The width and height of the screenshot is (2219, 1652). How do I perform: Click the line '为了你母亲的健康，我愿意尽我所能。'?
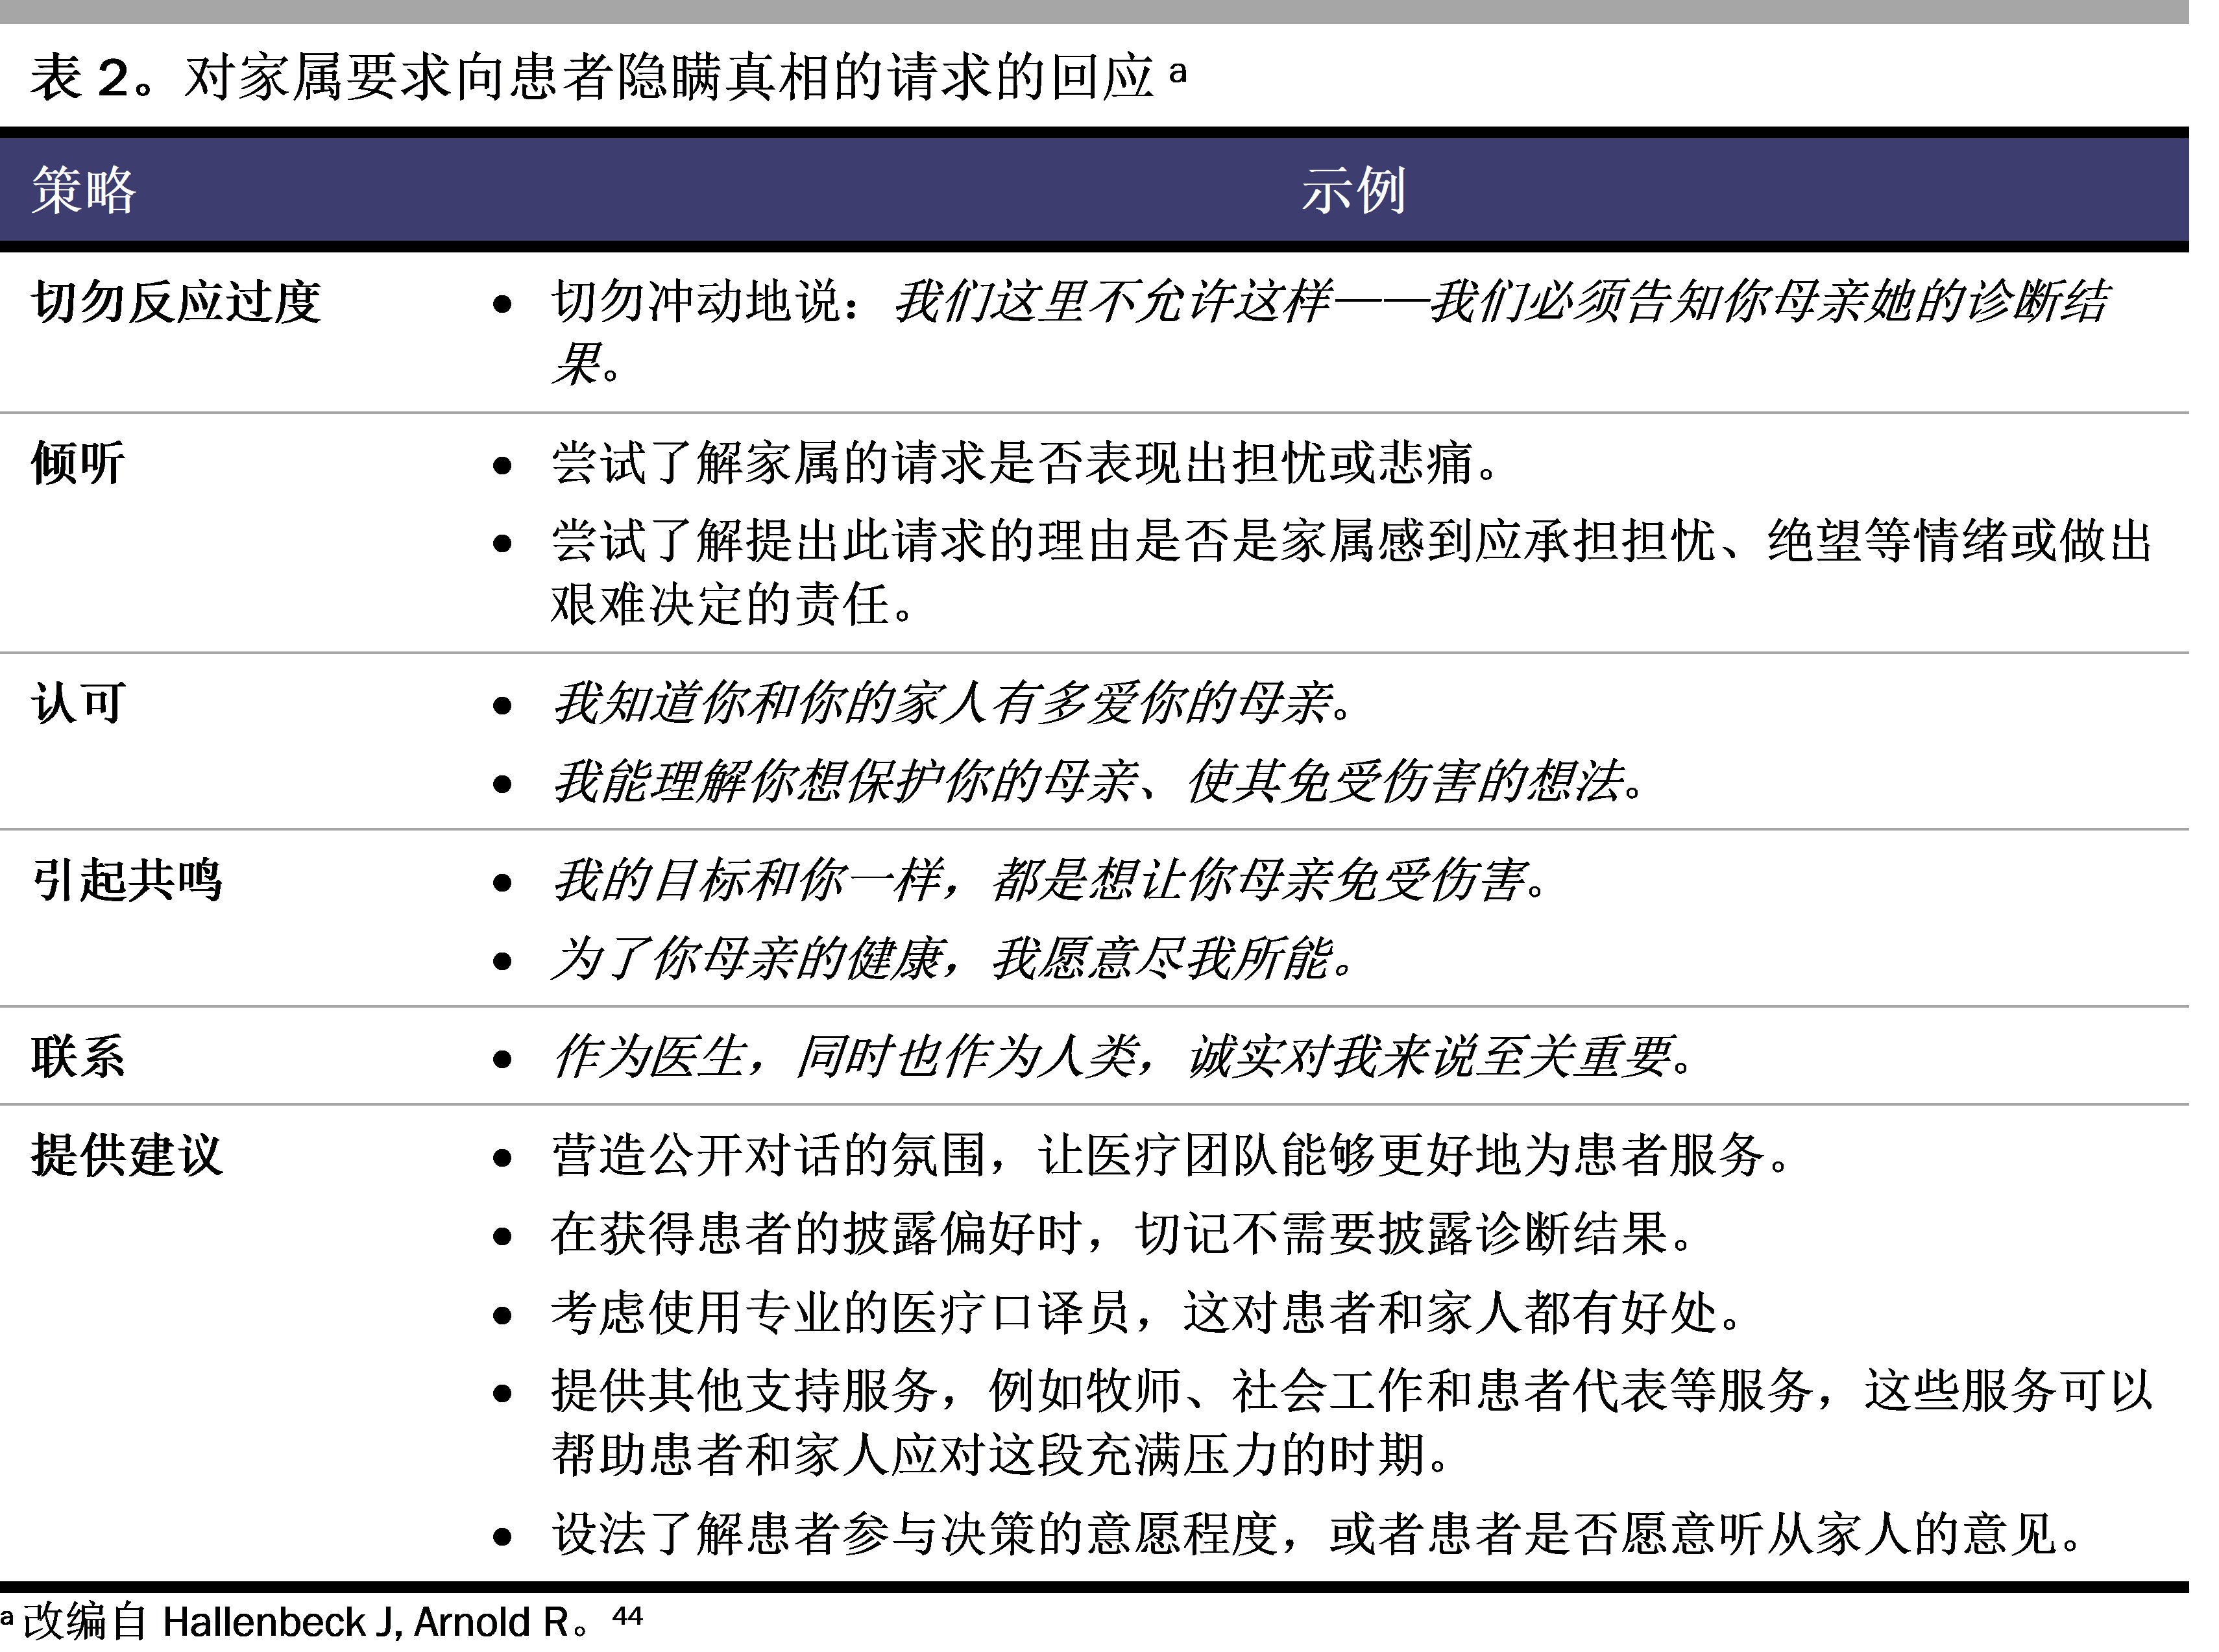coord(953,958)
